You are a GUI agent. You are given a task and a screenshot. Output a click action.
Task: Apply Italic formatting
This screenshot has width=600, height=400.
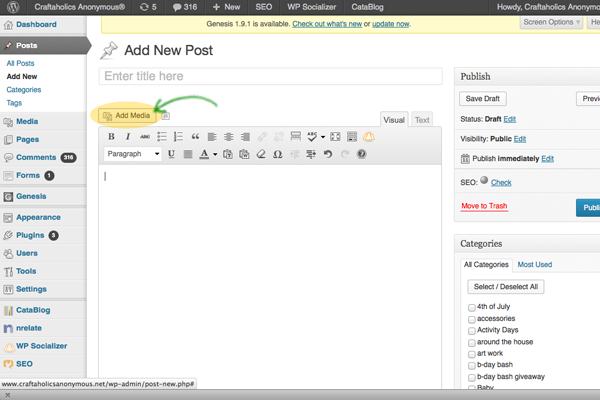128,137
